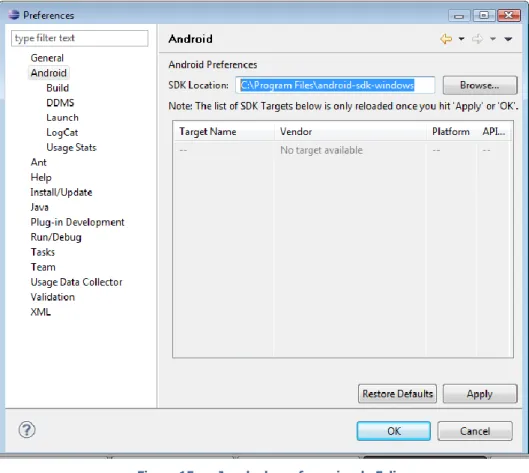Click the 'No target available' row

[x=343, y=150]
